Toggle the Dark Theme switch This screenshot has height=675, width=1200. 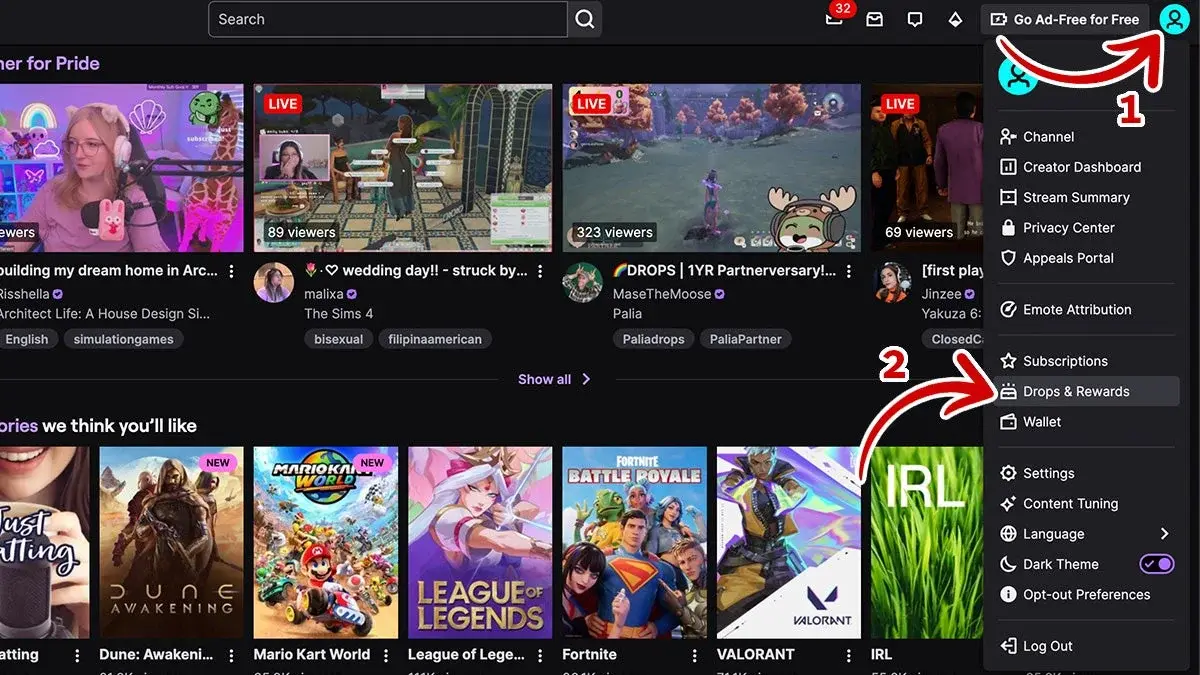1157,564
